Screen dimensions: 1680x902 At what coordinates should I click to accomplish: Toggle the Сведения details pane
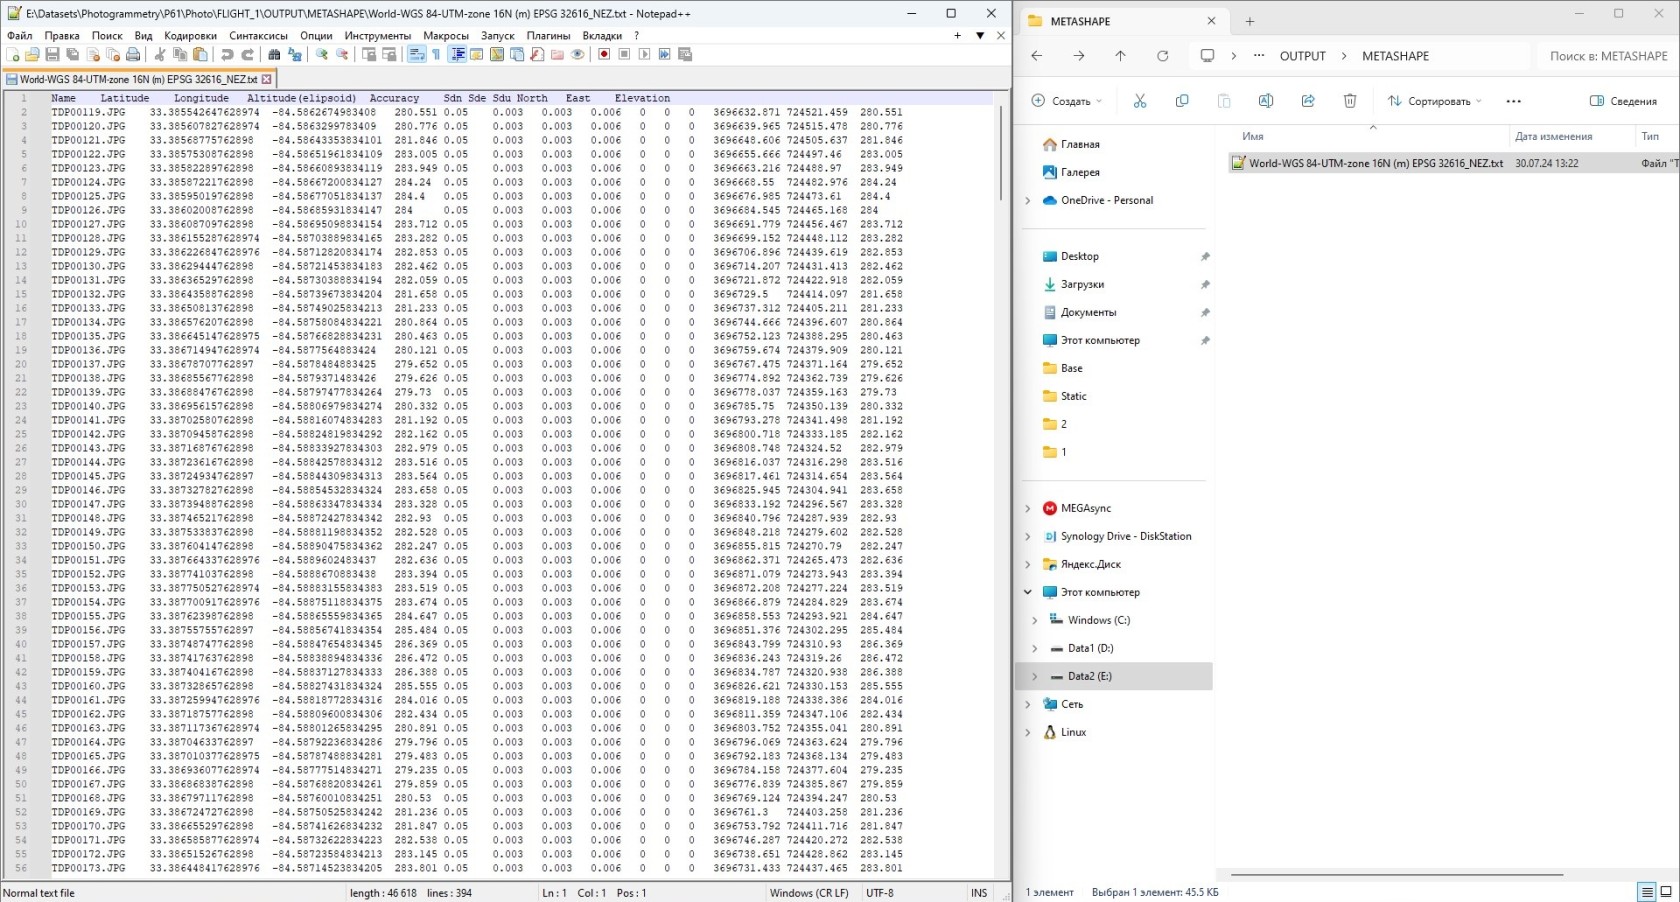pyautogui.click(x=1623, y=101)
